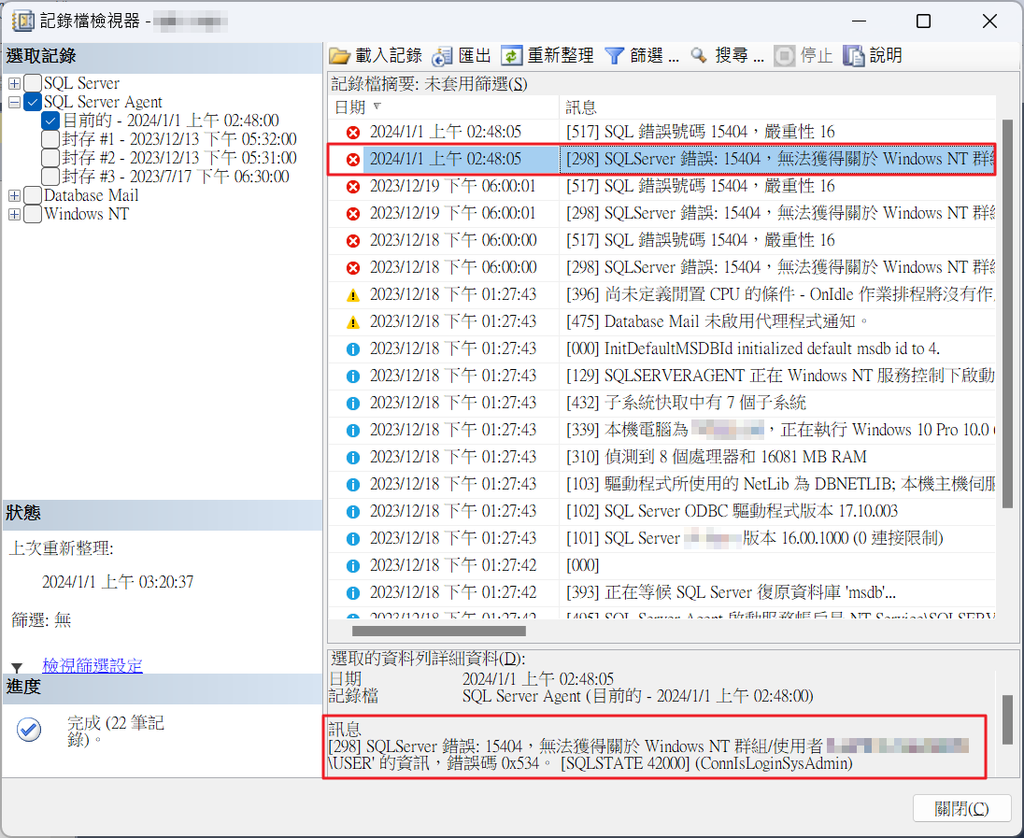
Task: Click error icon on 2023/12/19 [517] row
Action: (x=353, y=187)
